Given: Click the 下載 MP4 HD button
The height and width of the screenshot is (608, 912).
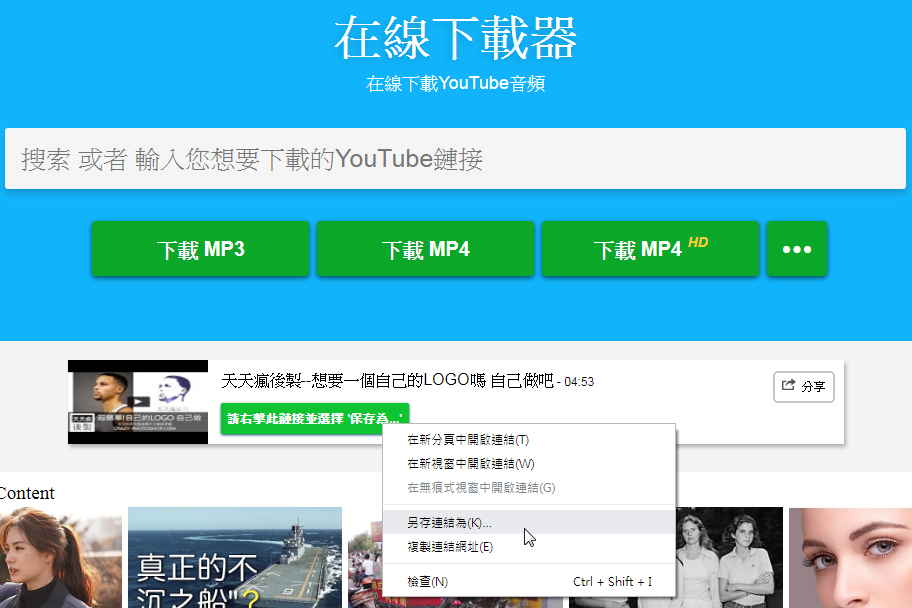Looking at the screenshot, I should pos(651,249).
